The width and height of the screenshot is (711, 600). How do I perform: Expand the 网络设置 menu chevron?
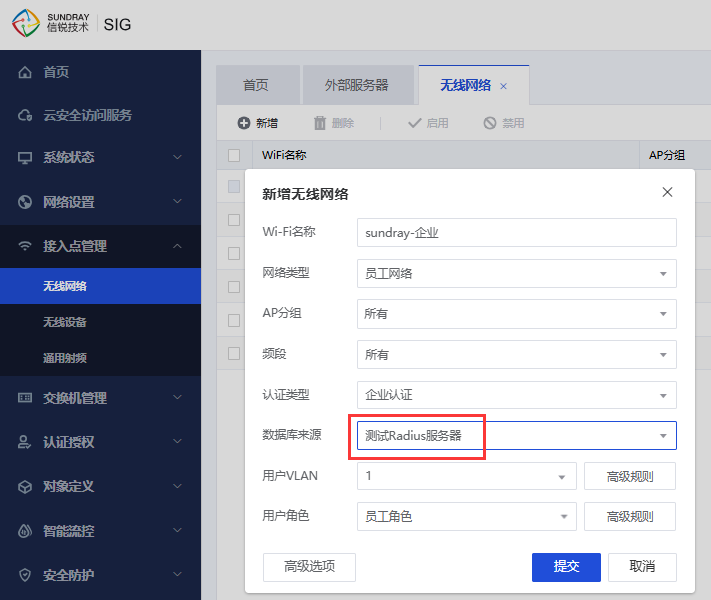[177, 201]
